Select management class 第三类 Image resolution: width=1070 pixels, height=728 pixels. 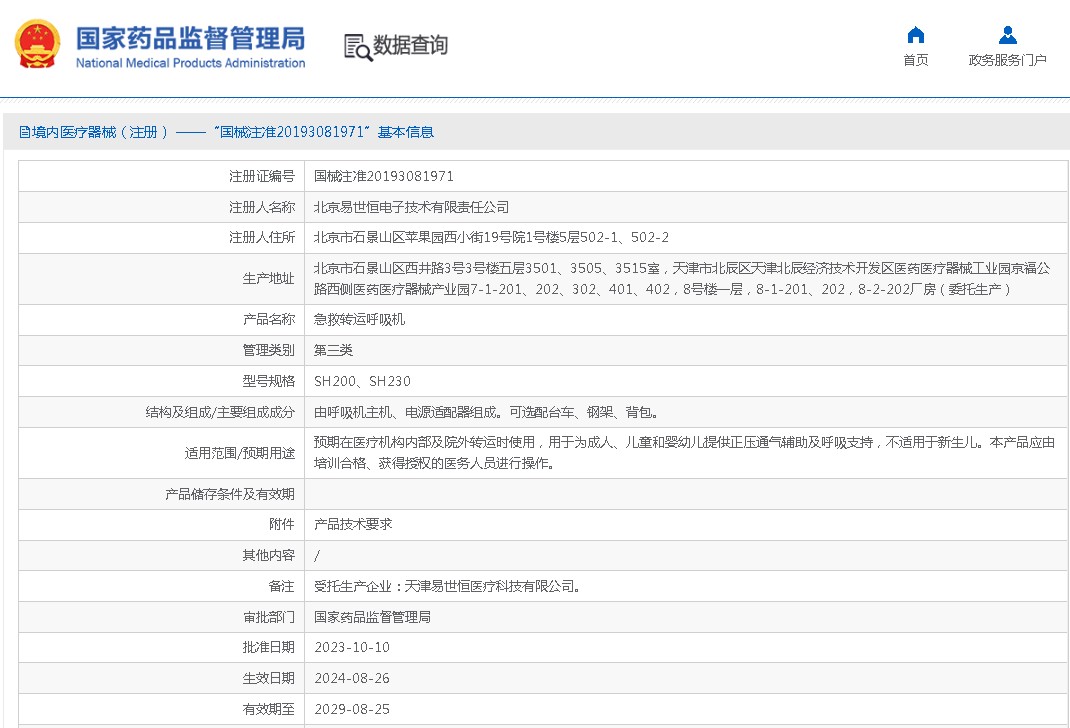click(333, 350)
